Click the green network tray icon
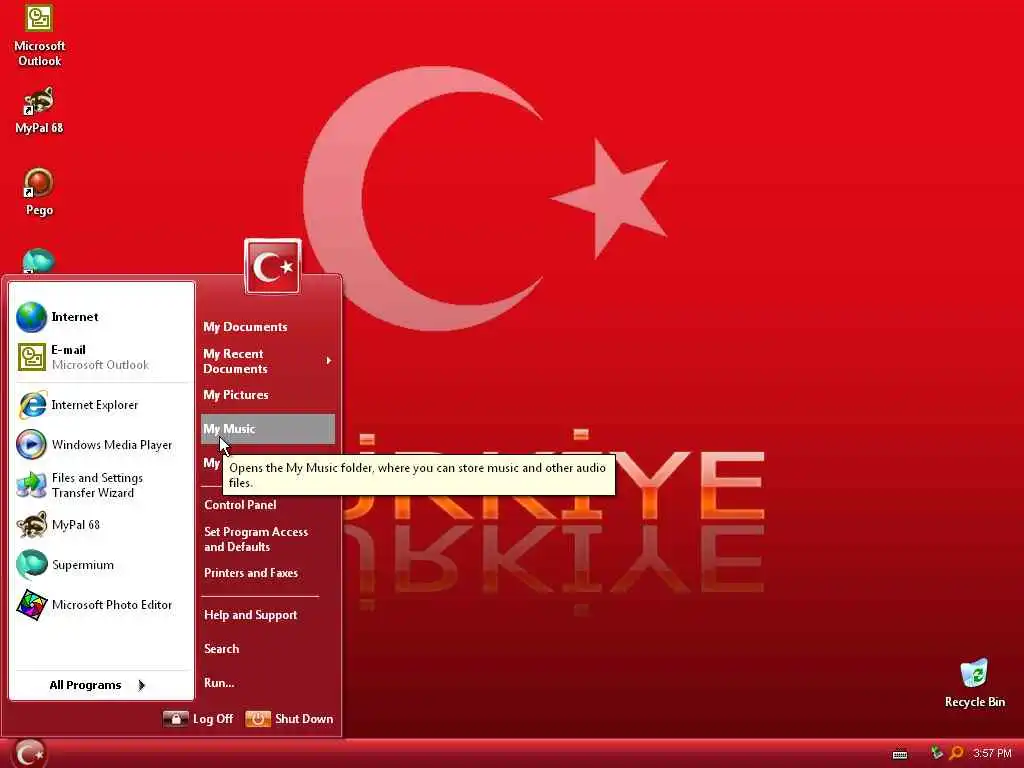 pos(936,753)
